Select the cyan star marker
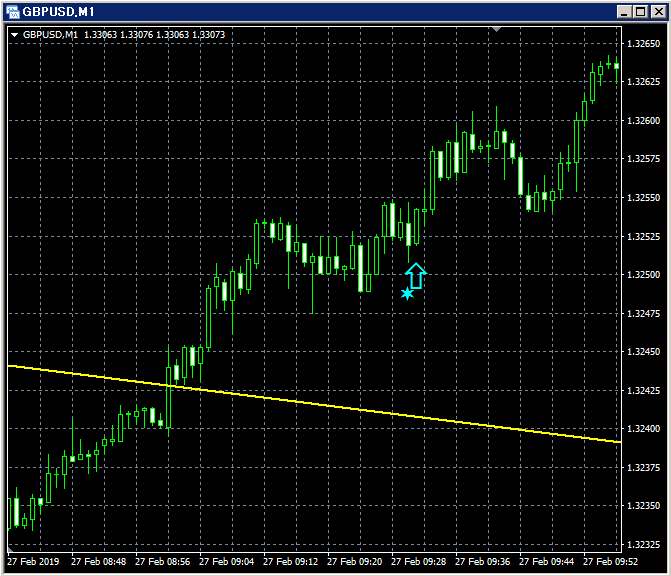The height and width of the screenshot is (576, 671). tap(407, 294)
